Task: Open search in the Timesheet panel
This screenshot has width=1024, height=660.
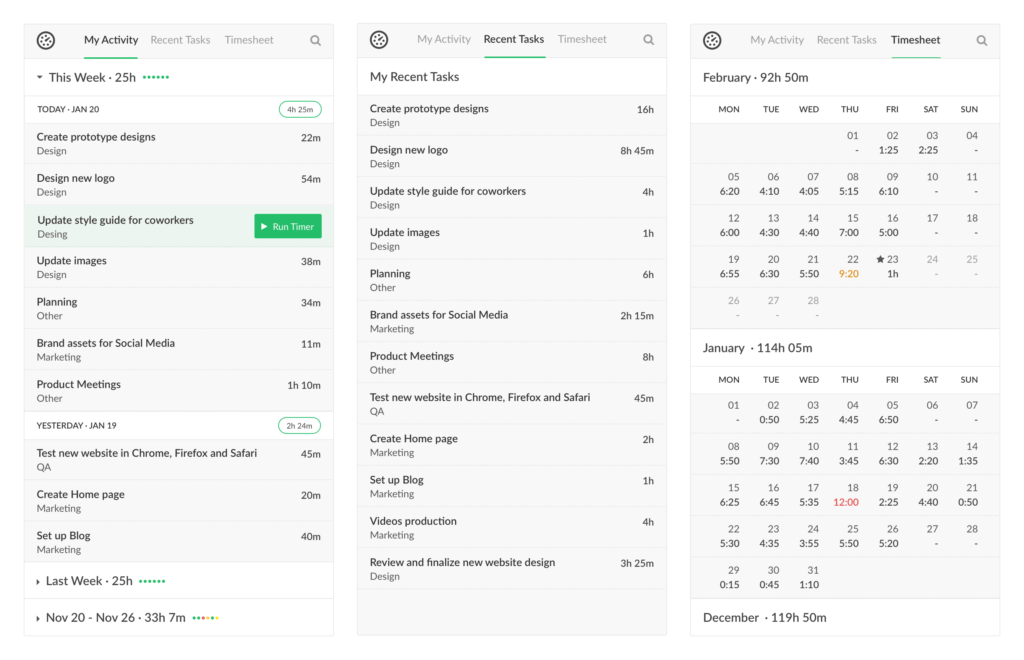Action: pos(981,40)
